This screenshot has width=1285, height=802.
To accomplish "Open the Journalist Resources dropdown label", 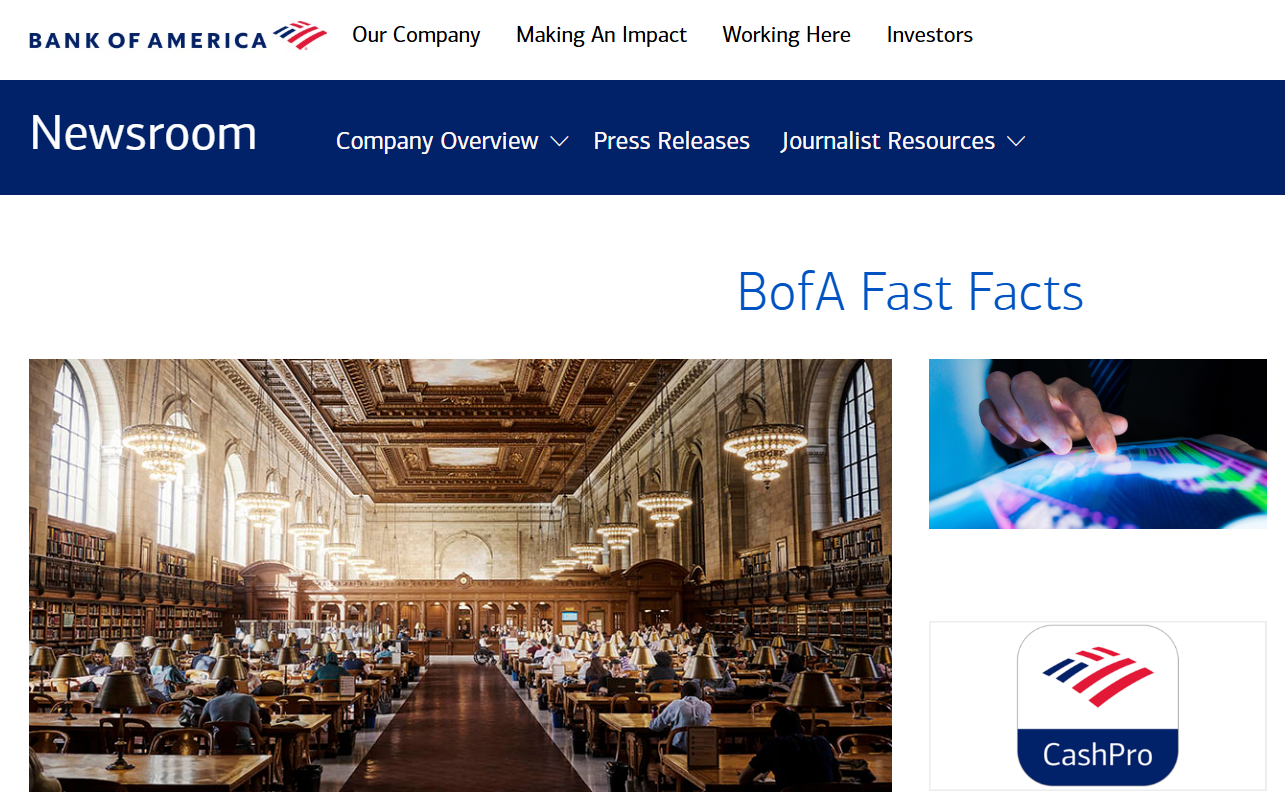I will pos(887,141).
